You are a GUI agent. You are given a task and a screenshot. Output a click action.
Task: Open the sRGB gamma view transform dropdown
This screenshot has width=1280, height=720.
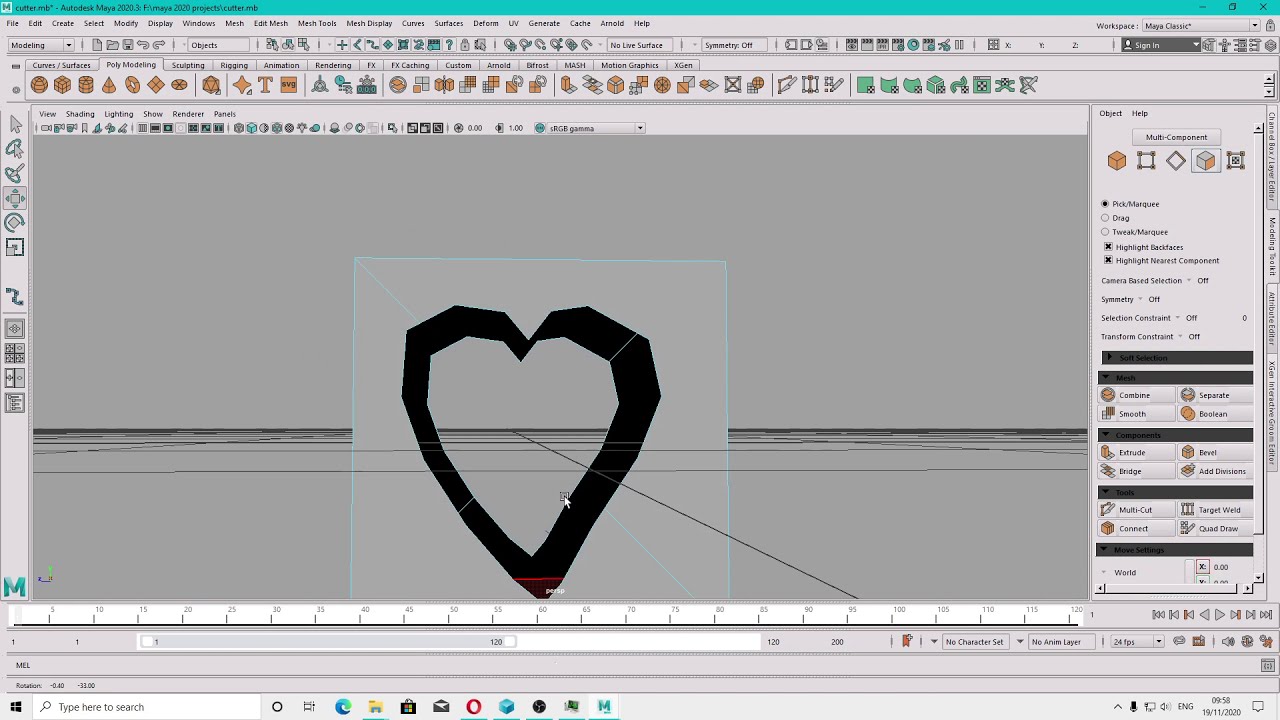click(596, 128)
